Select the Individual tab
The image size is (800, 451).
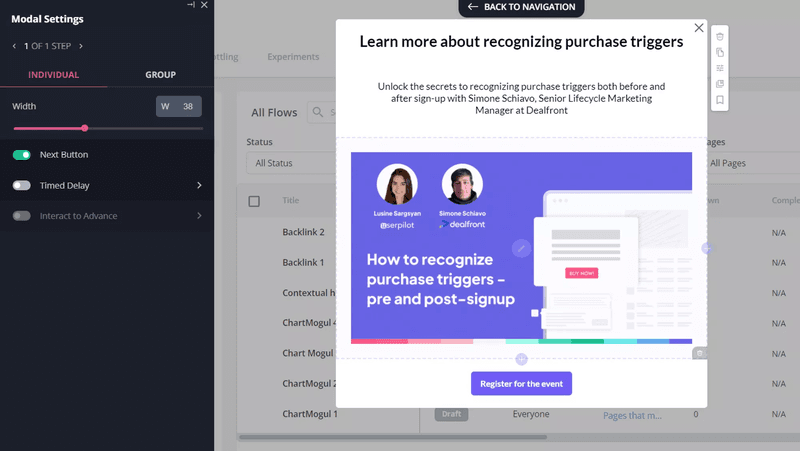[53, 75]
